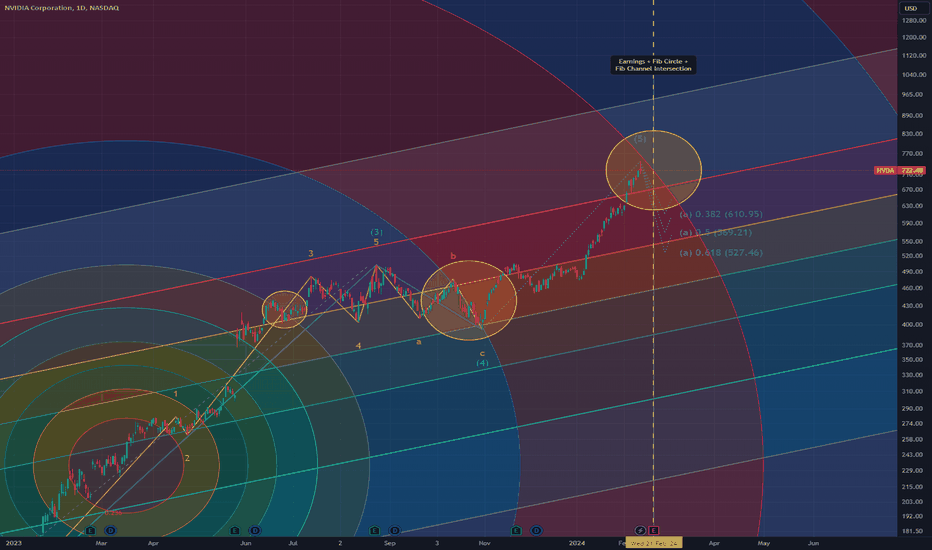Select the (a) 0.382 (610.95) Fib label

(x=721, y=214)
